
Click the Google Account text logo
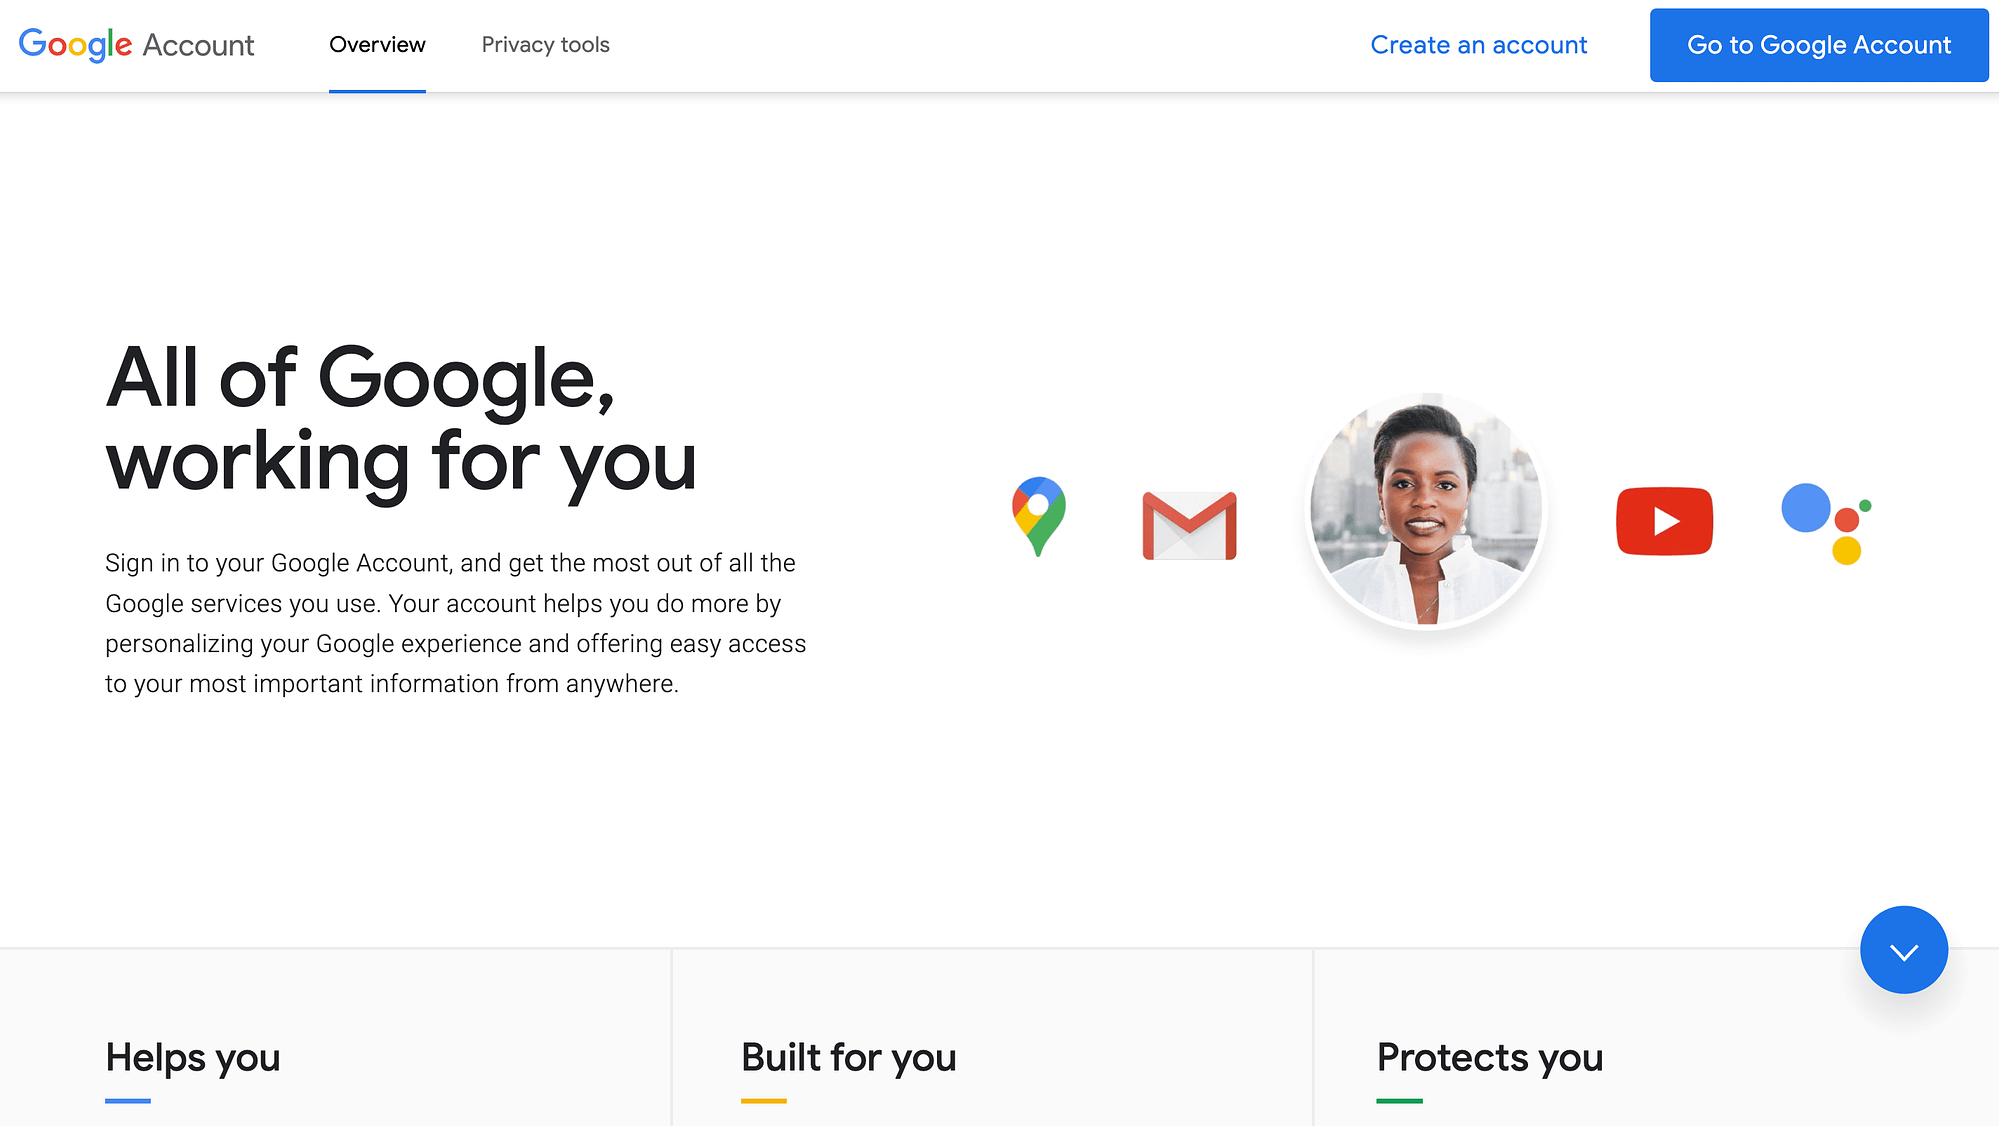tap(137, 45)
